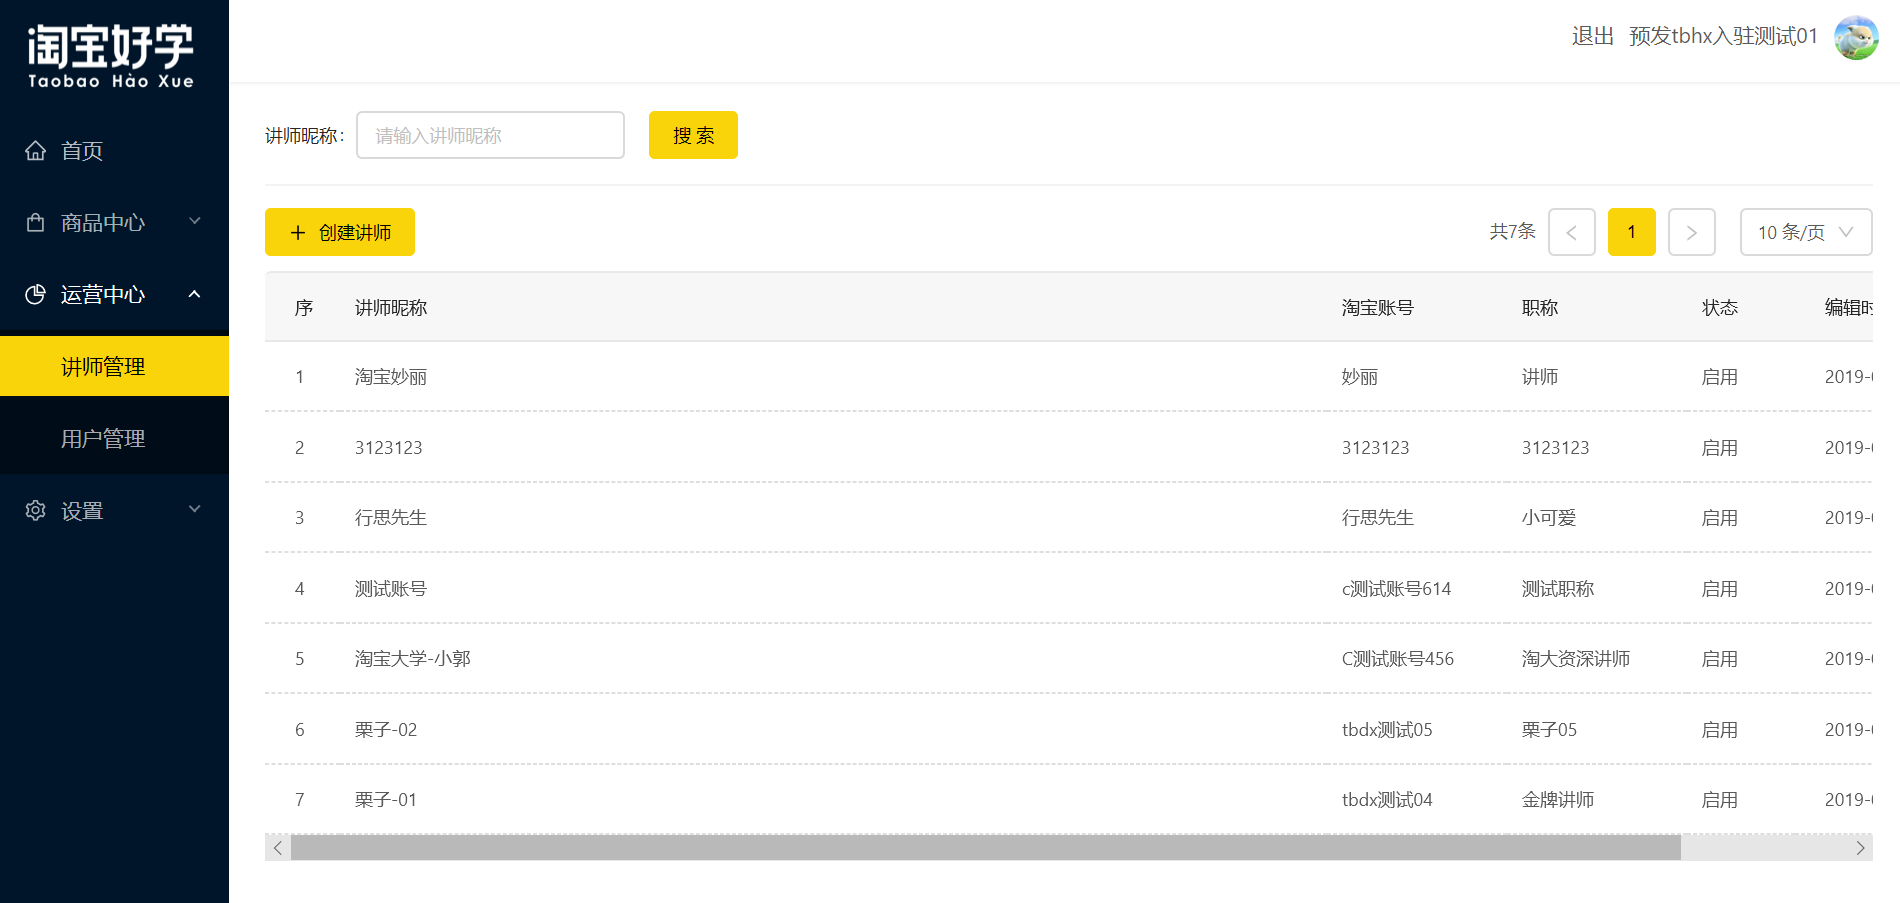Click the 职称 column header
Viewport: 1900px width, 903px height.
[x=1540, y=308]
